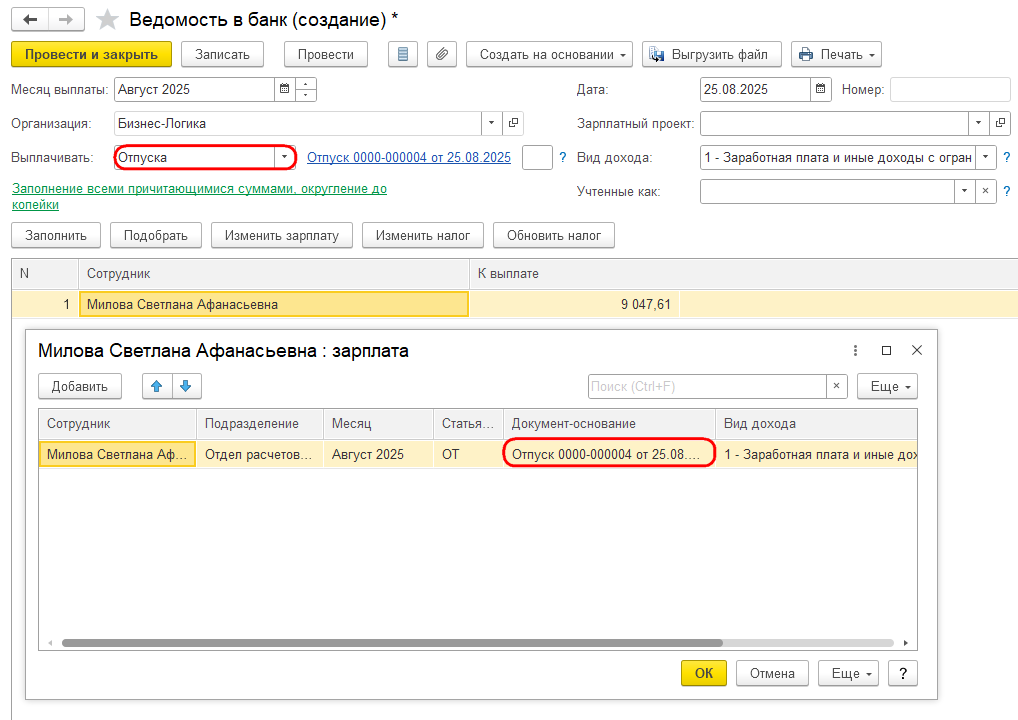Click the Обновить налог button
The width and height of the screenshot is (1018, 720).
(554, 236)
